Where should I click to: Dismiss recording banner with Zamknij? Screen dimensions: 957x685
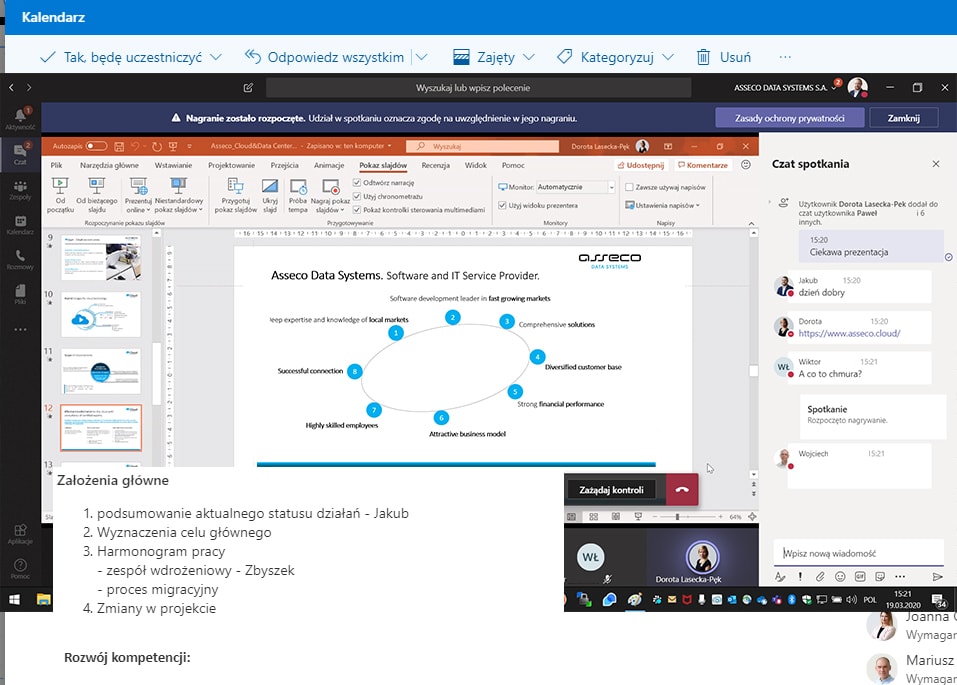click(x=903, y=118)
